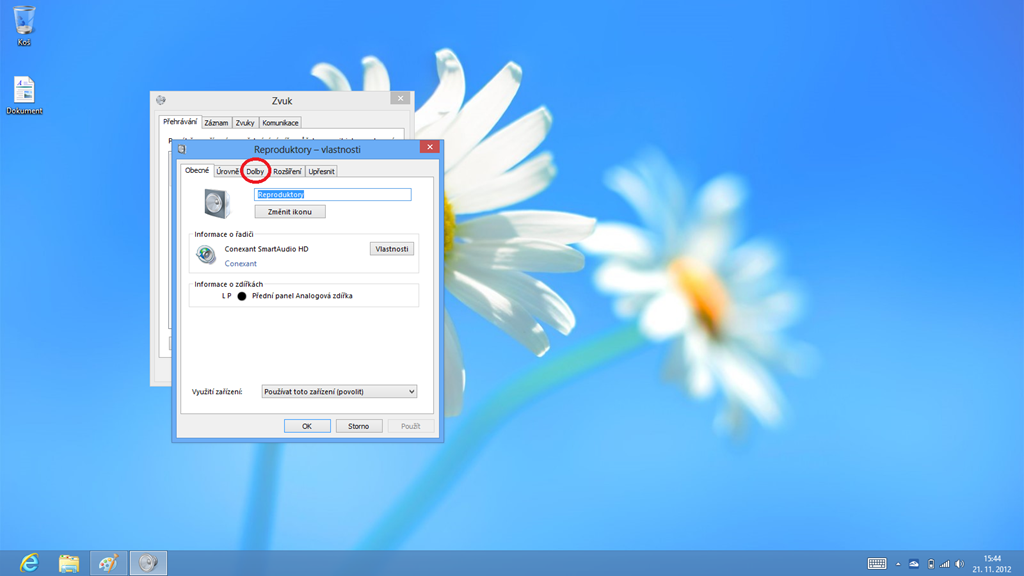Switch to the Paint app in the taskbar
The image size is (1024, 576).
point(108,563)
